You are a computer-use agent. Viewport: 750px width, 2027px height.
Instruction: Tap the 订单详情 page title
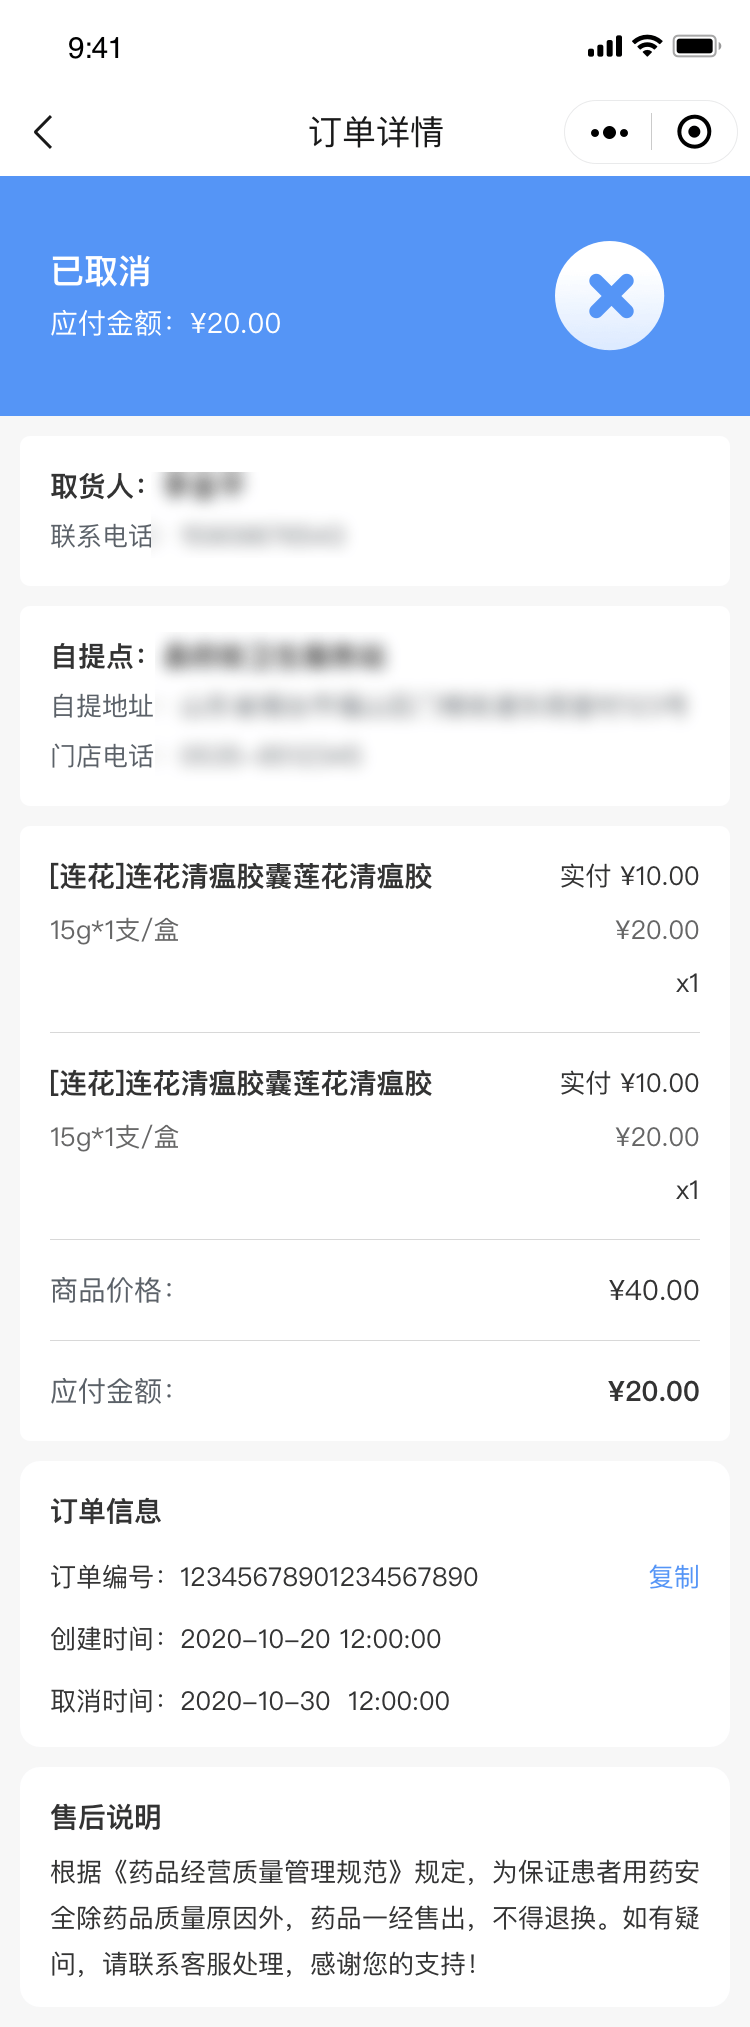click(376, 132)
